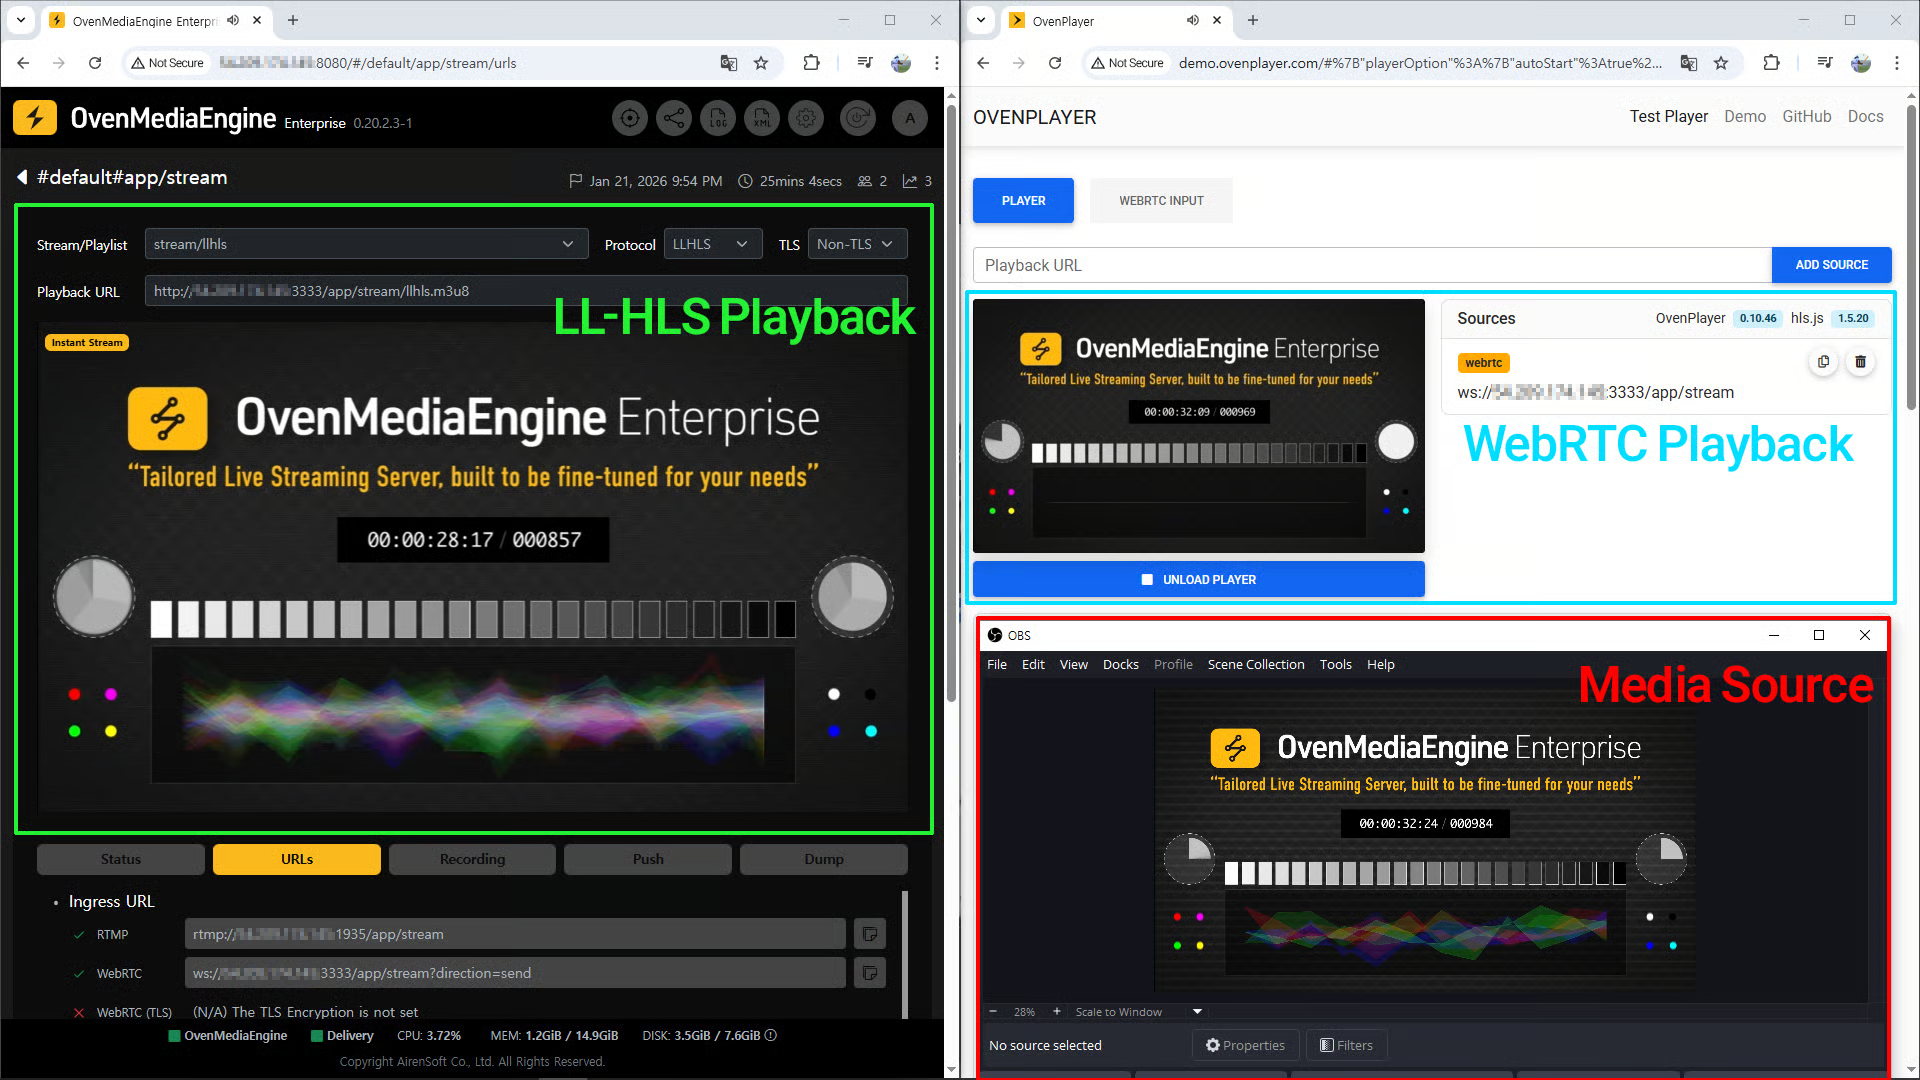
Task: Click the ADD SOURCE button
Action: click(x=1830, y=265)
